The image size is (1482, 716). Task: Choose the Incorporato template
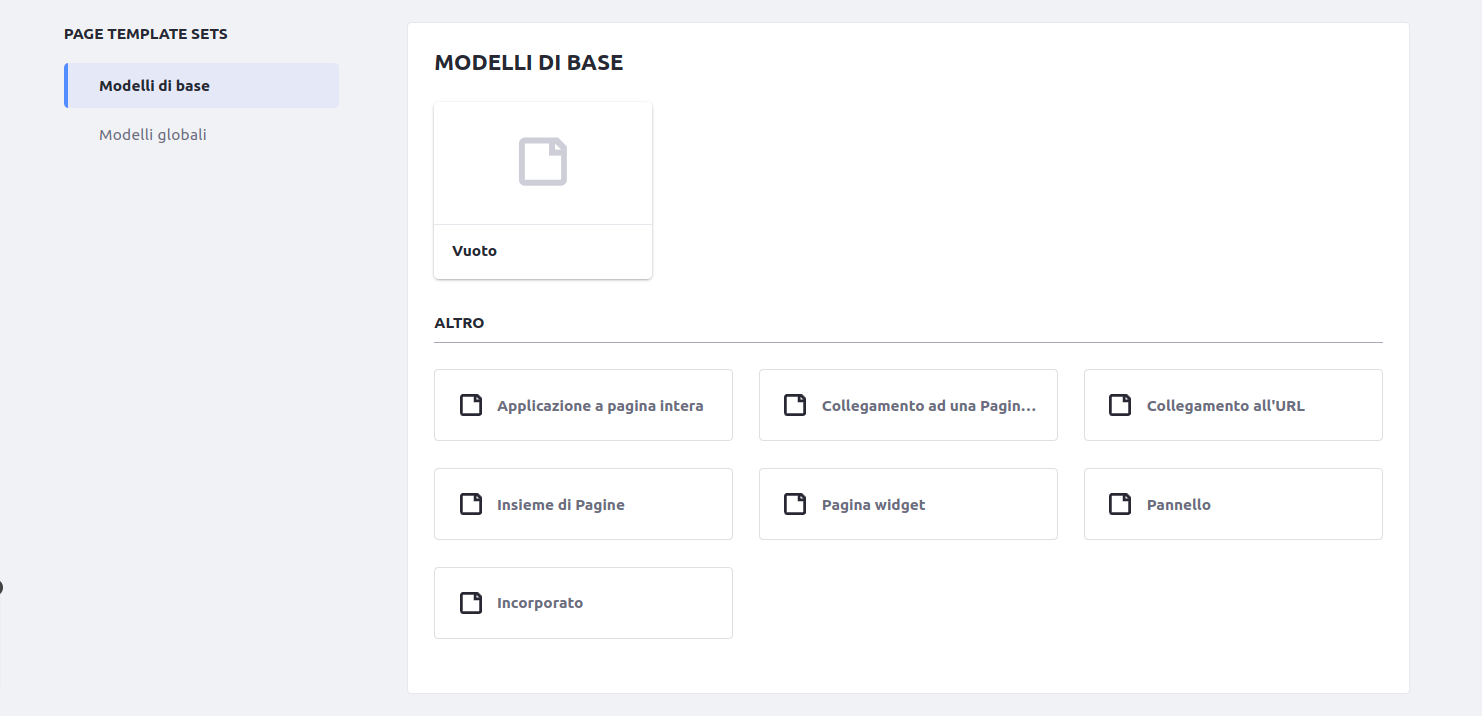point(583,602)
